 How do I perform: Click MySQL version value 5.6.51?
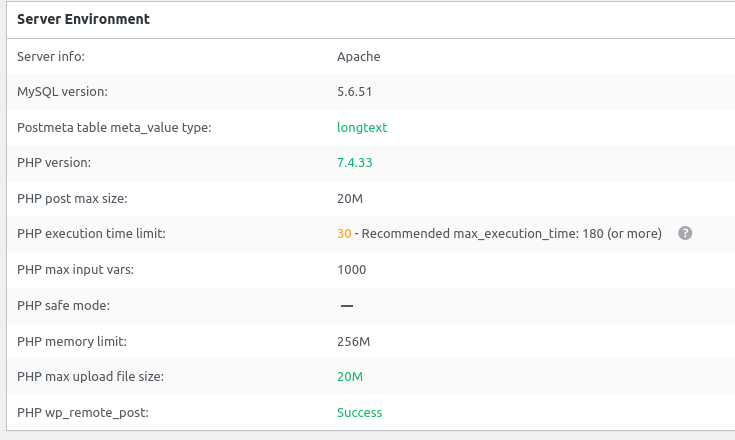click(x=354, y=91)
